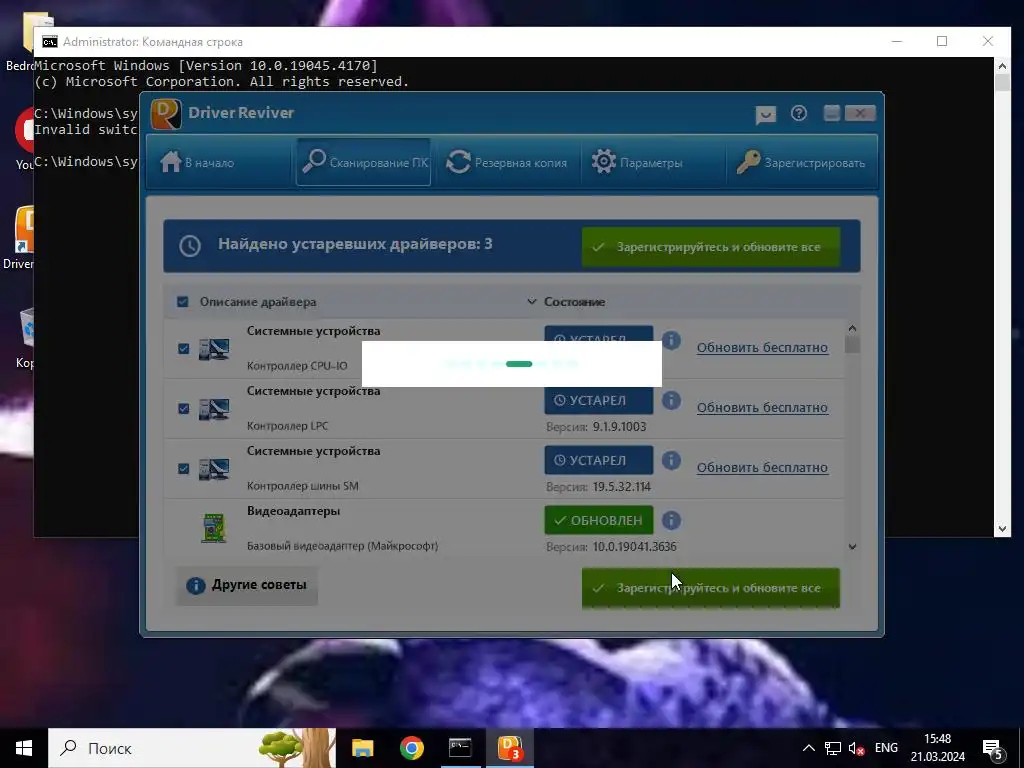Click the Контроллер LPC device icon
Image resolution: width=1024 pixels, height=768 pixels.
(x=214, y=409)
